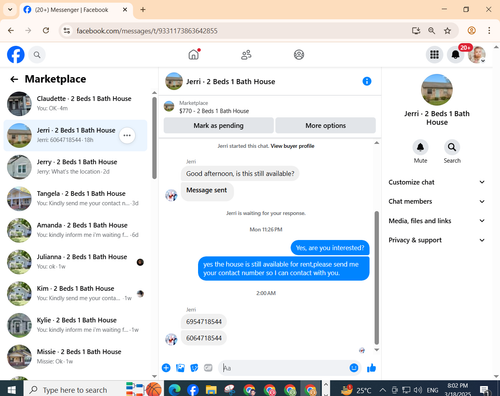Open Chrome three-dot menu
Screen dimensions: 500x396
(489, 31)
